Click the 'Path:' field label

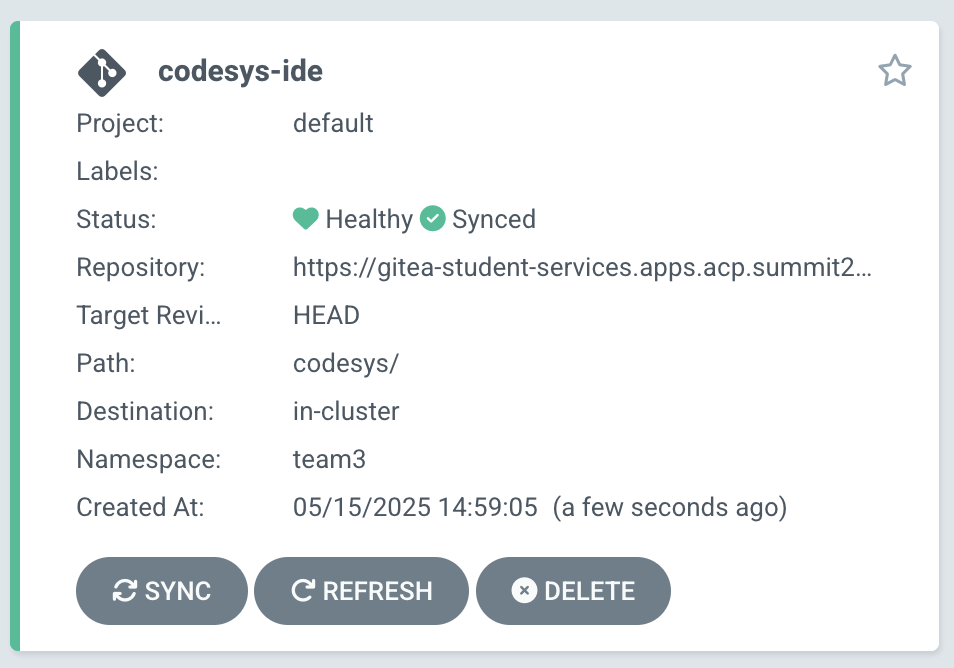coord(105,364)
